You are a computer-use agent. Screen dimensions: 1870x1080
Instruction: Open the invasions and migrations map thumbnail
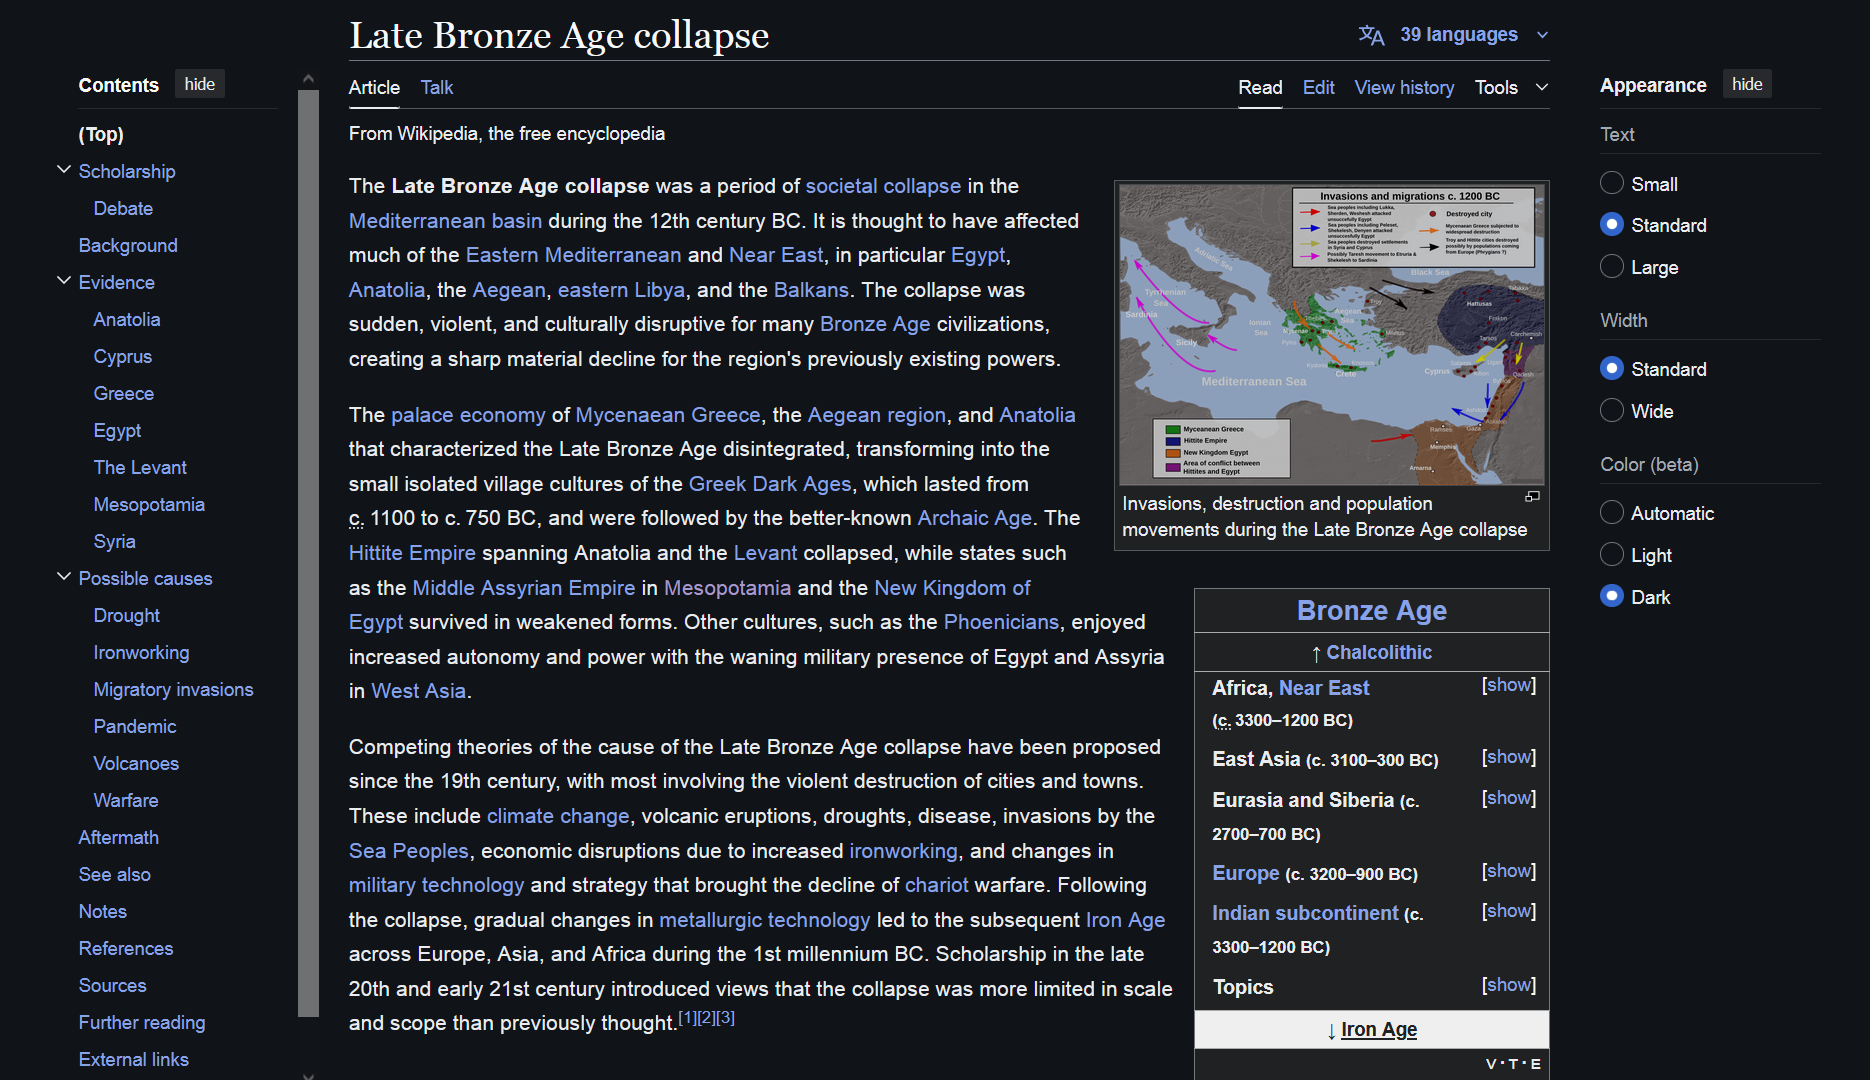[x=1331, y=334]
